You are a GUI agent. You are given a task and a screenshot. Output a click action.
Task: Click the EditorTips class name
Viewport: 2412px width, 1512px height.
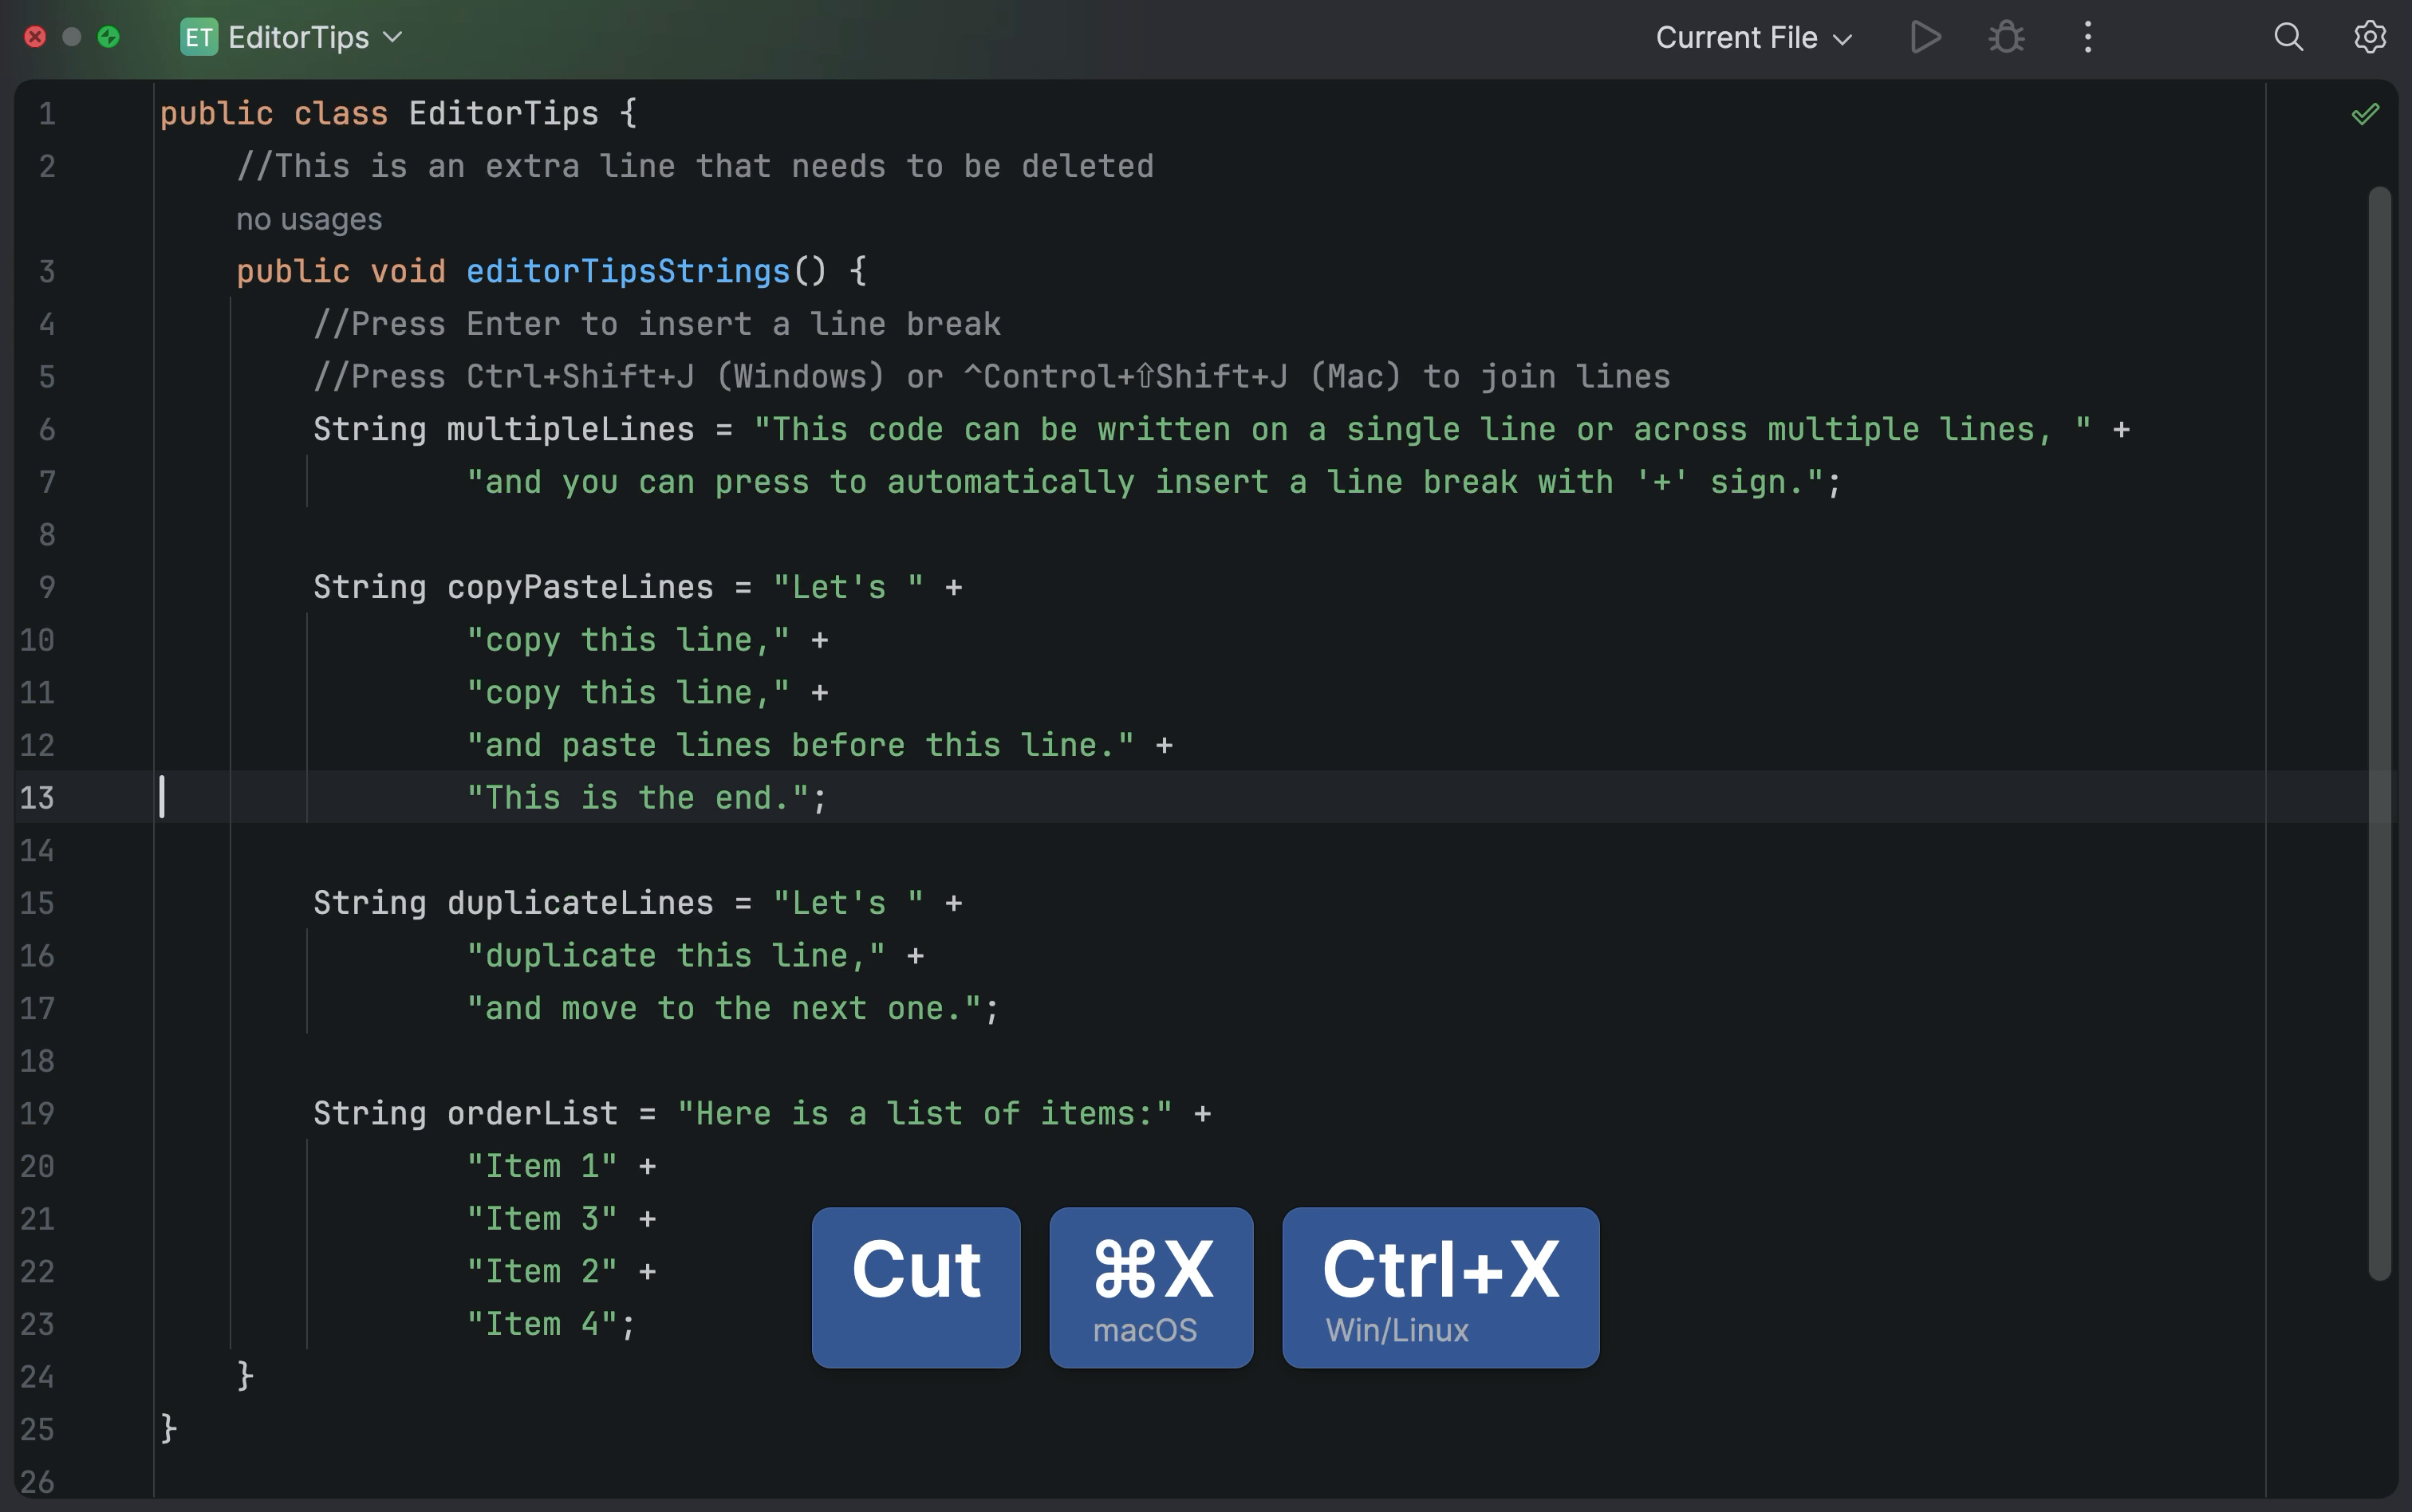point(503,113)
